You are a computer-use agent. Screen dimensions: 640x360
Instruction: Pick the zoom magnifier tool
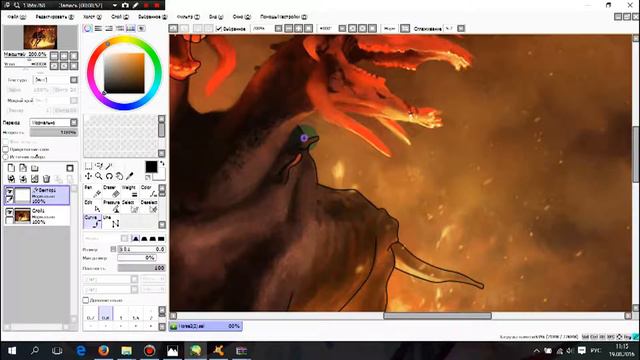point(99,176)
